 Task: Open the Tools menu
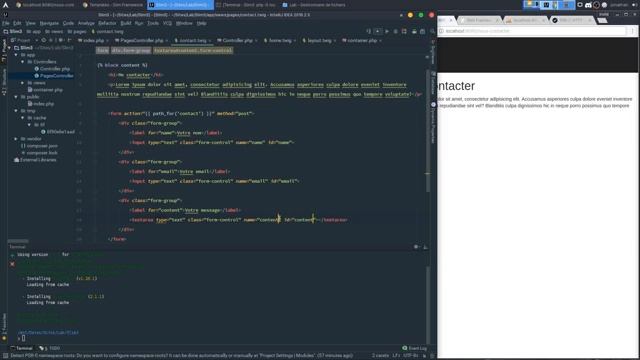(x=153, y=23)
